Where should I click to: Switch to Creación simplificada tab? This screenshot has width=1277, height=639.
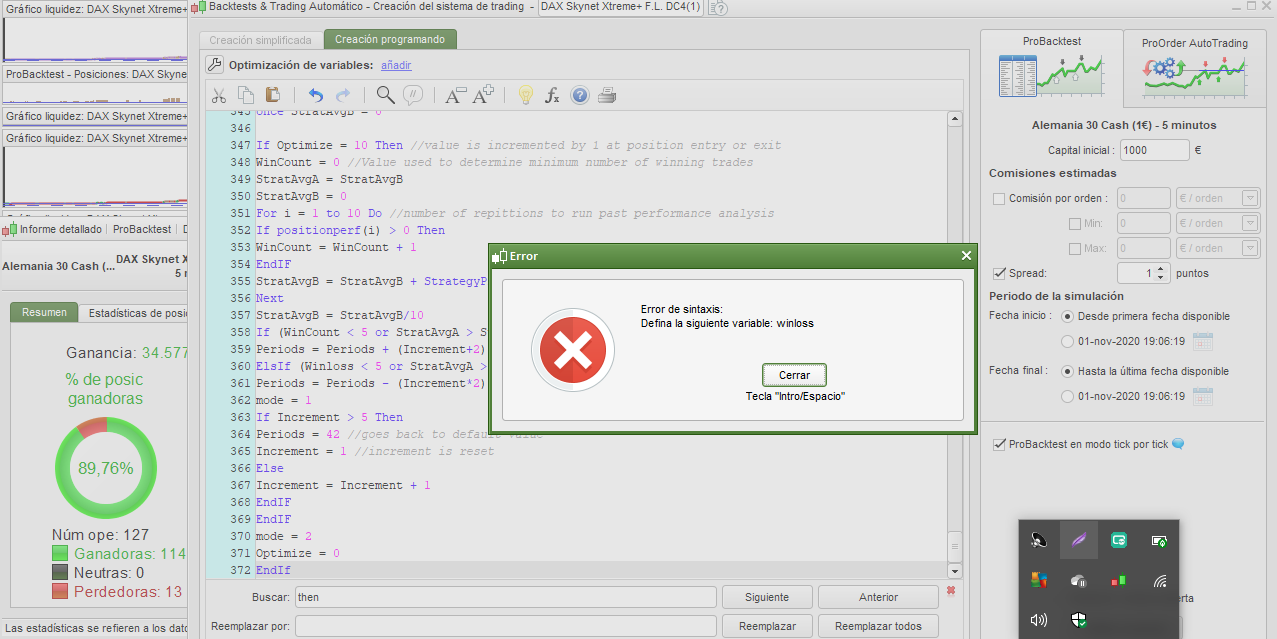click(x=260, y=41)
